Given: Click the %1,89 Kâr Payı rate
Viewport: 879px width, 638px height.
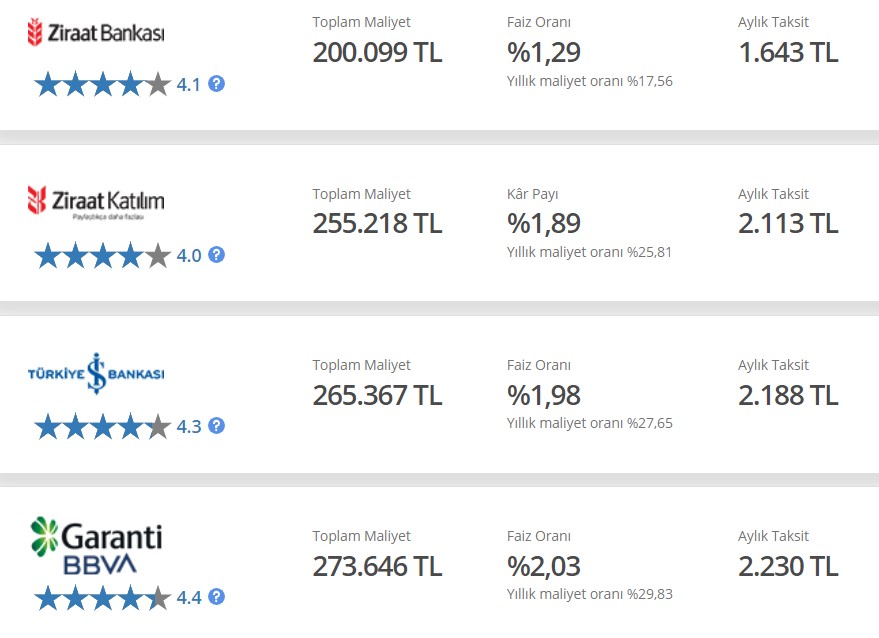Looking at the screenshot, I should 543,224.
